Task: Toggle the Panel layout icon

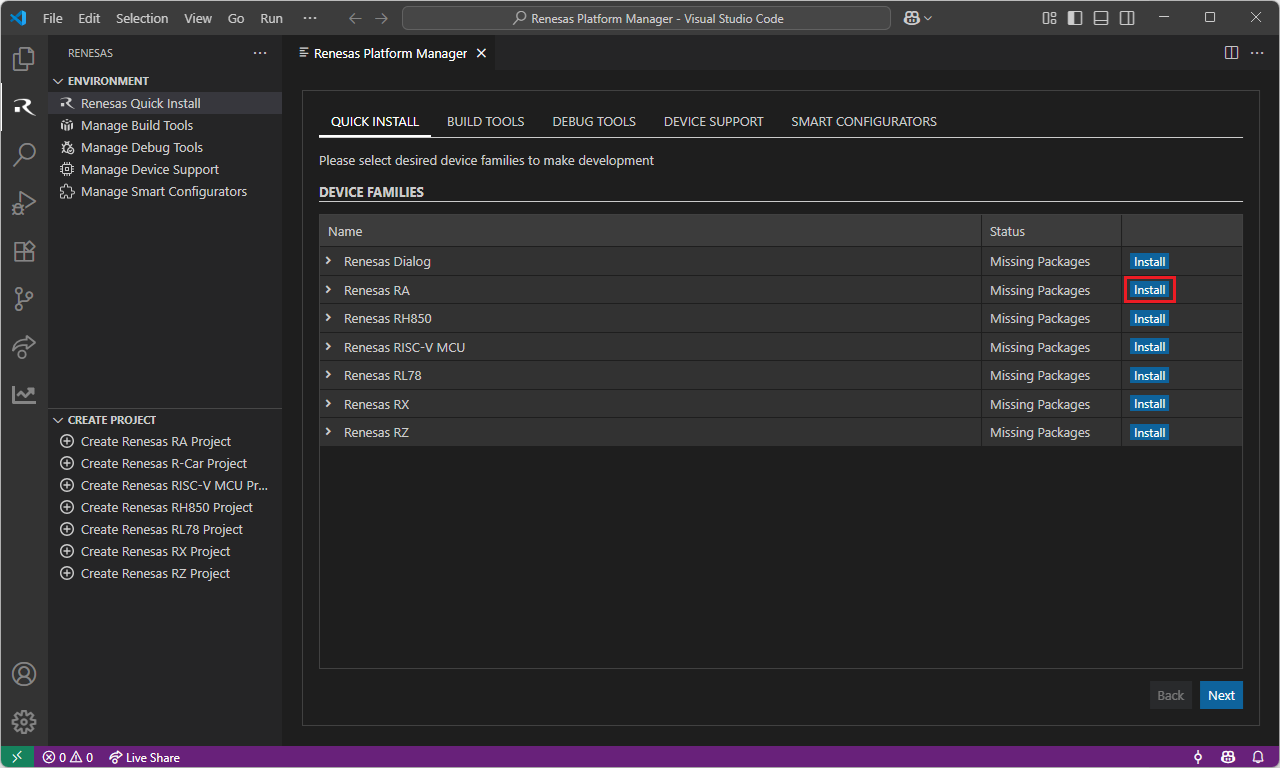Action: click(1101, 18)
